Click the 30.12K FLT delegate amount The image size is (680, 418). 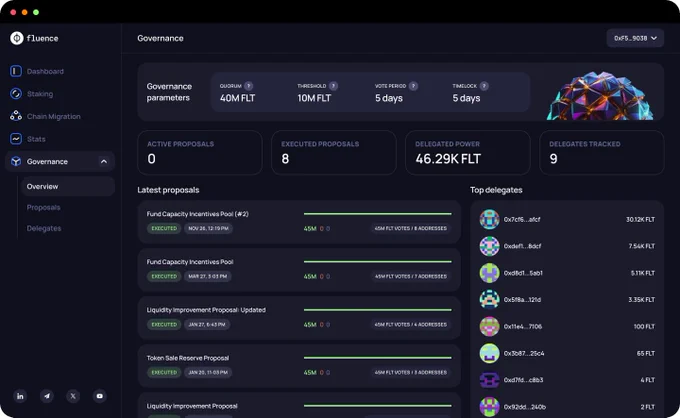coord(640,219)
